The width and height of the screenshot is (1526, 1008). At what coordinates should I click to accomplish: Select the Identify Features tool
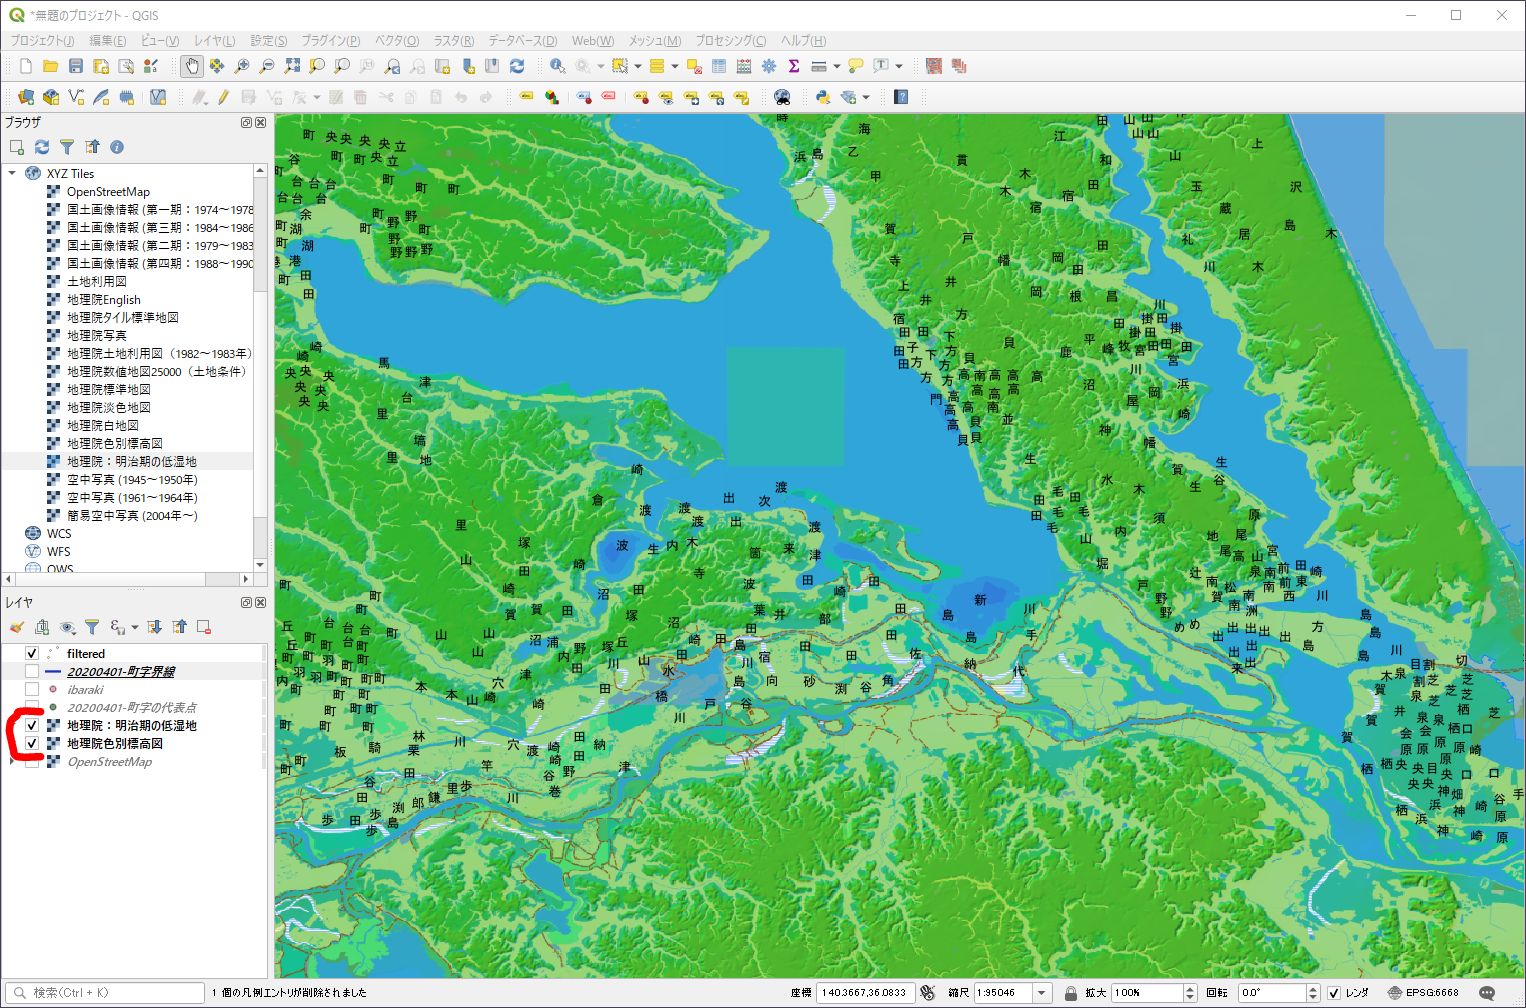tap(557, 66)
